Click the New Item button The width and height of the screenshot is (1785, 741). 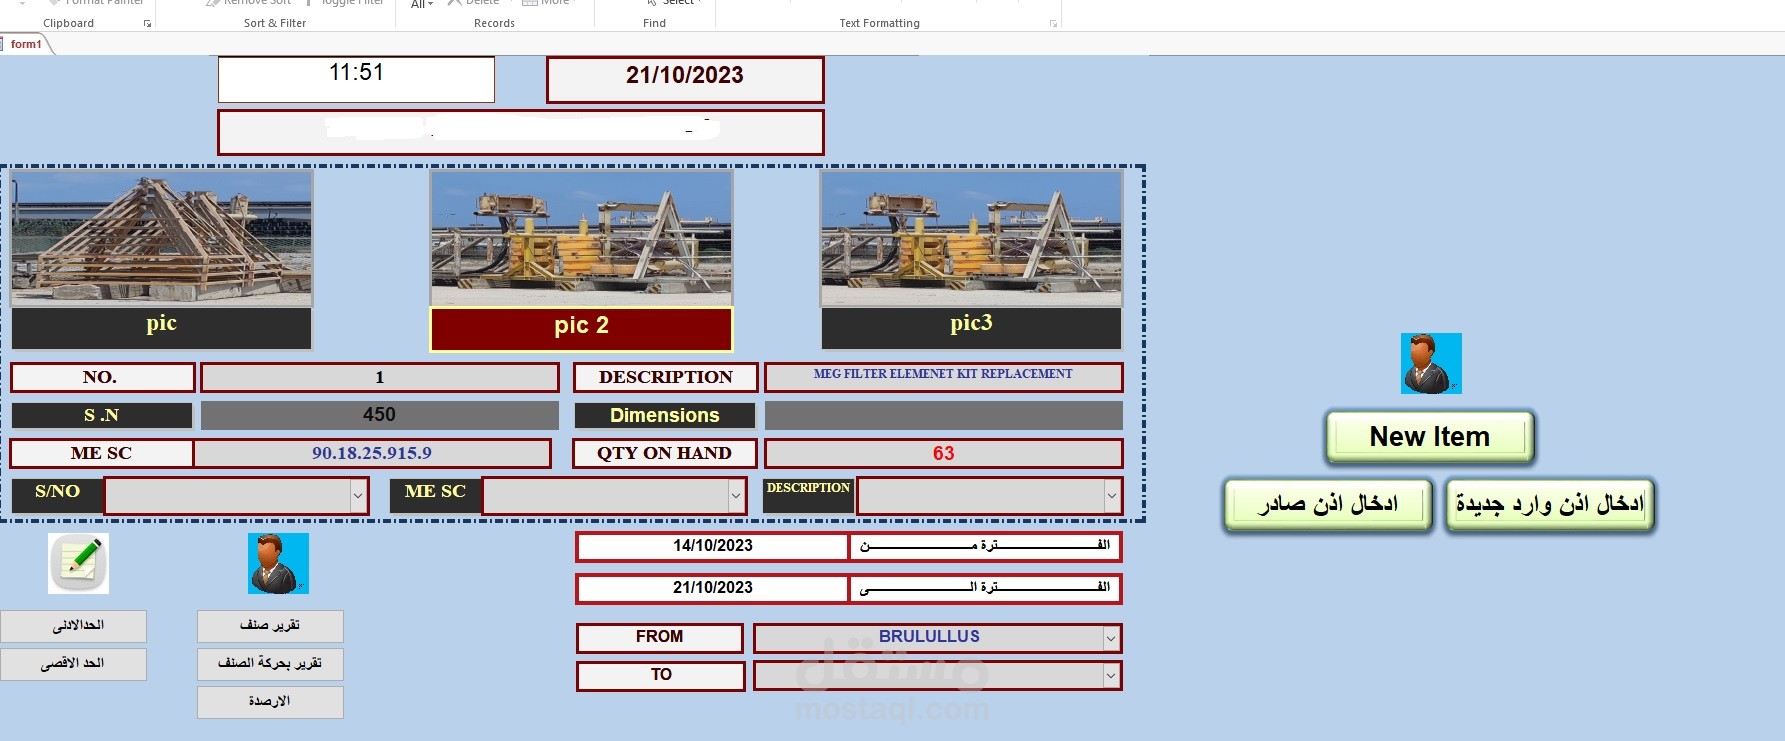pyautogui.click(x=1430, y=437)
